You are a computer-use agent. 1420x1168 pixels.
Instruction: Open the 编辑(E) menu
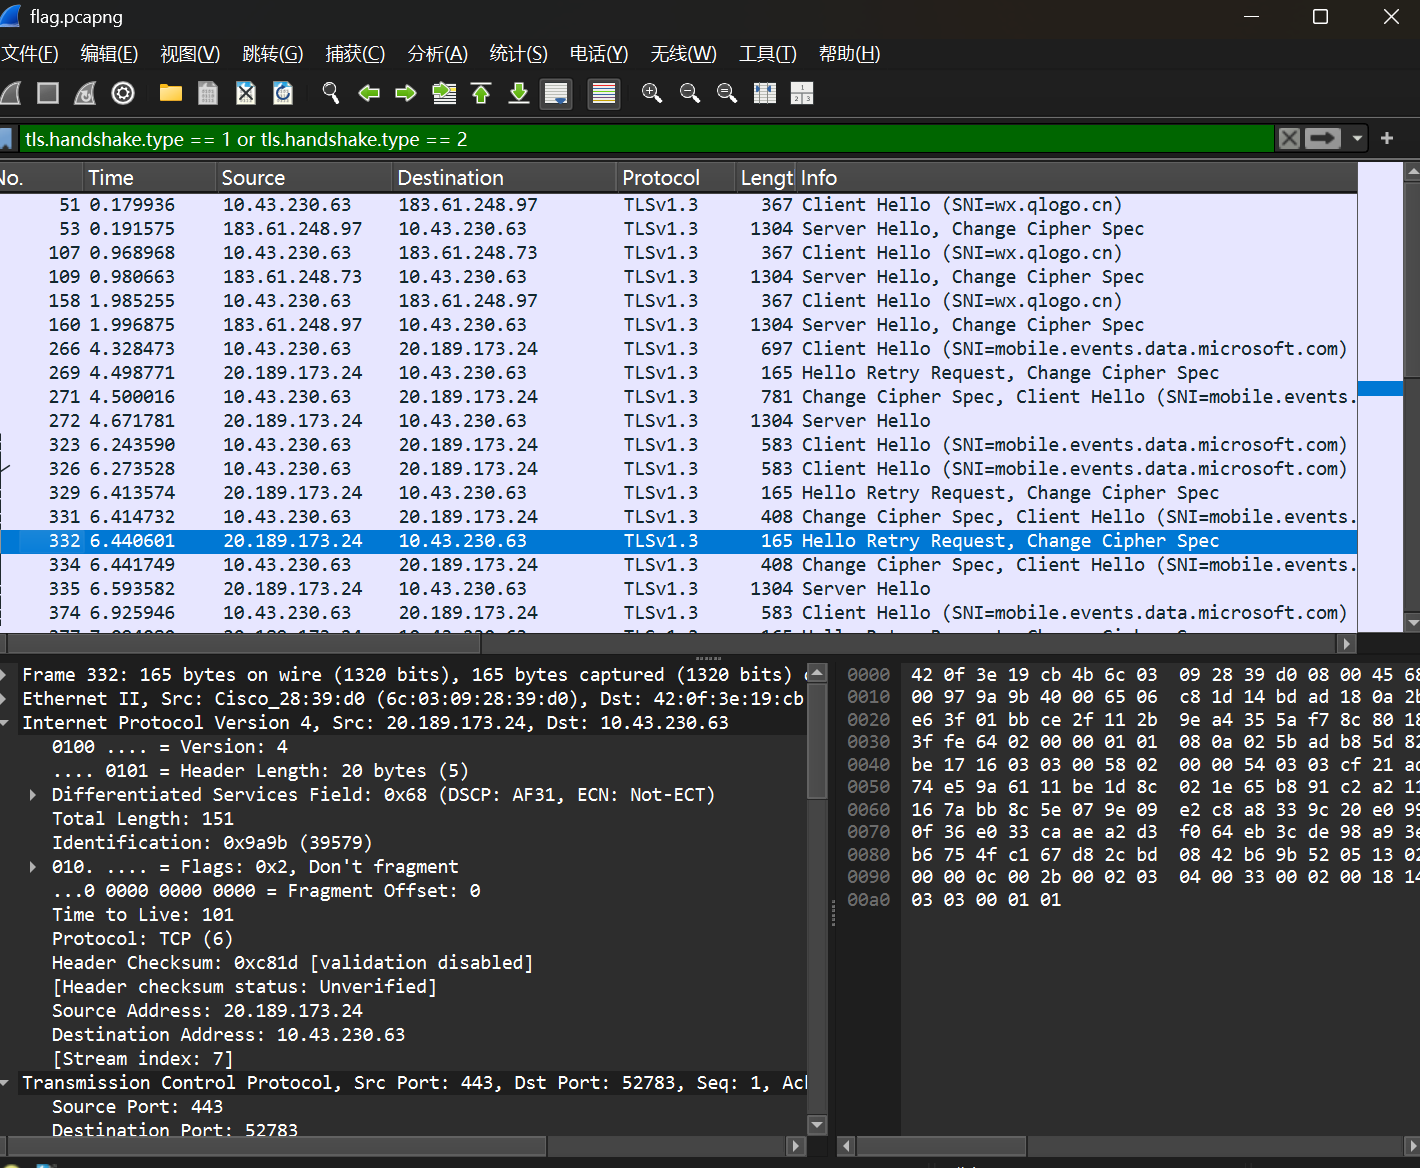(x=109, y=54)
